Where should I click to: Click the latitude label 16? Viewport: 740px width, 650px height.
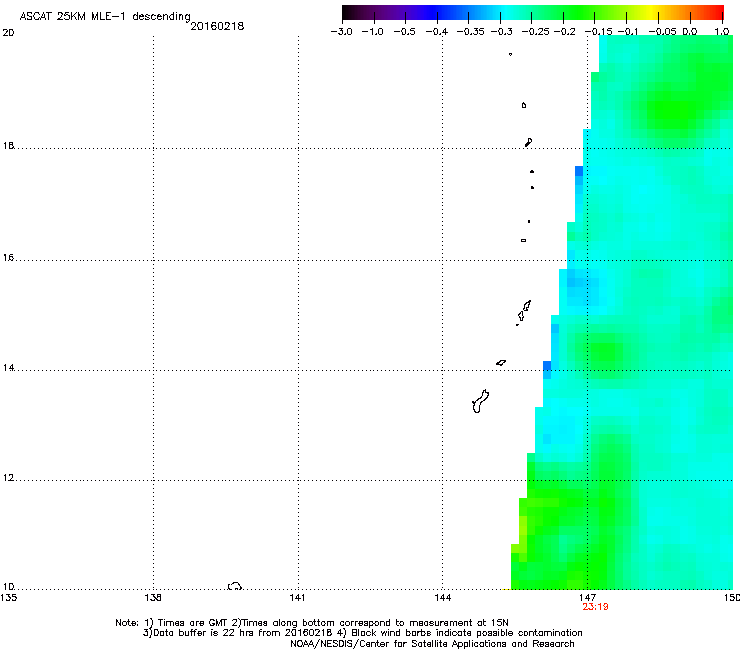click(x=8, y=258)
